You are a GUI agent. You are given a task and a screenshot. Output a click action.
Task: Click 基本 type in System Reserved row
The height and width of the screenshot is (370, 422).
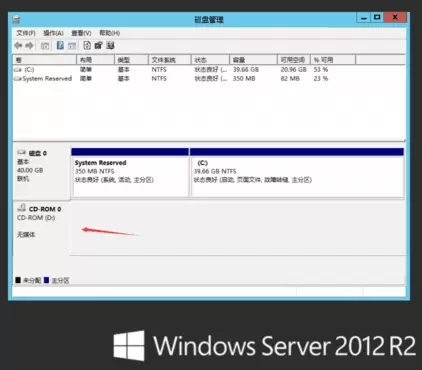pos(123,79)
